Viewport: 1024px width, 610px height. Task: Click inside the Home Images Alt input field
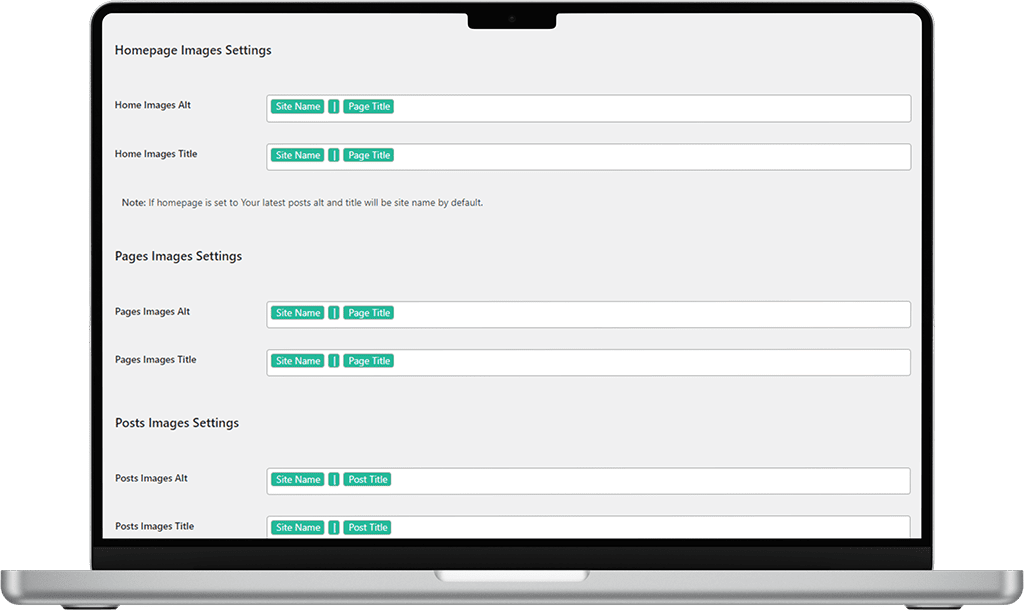pos(650,107)
